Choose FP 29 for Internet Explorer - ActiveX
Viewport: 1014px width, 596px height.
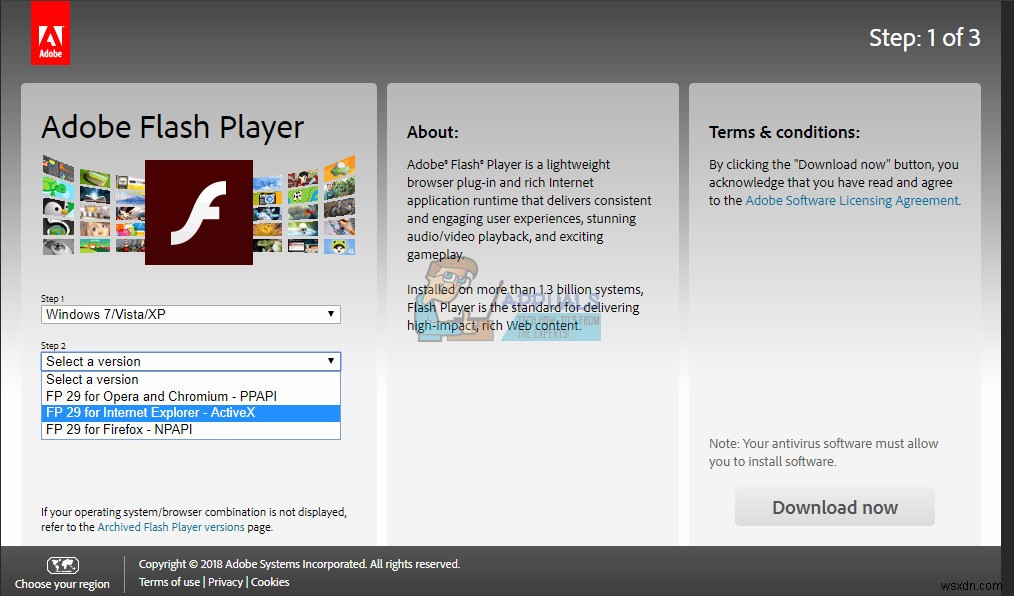click(191, 413)
